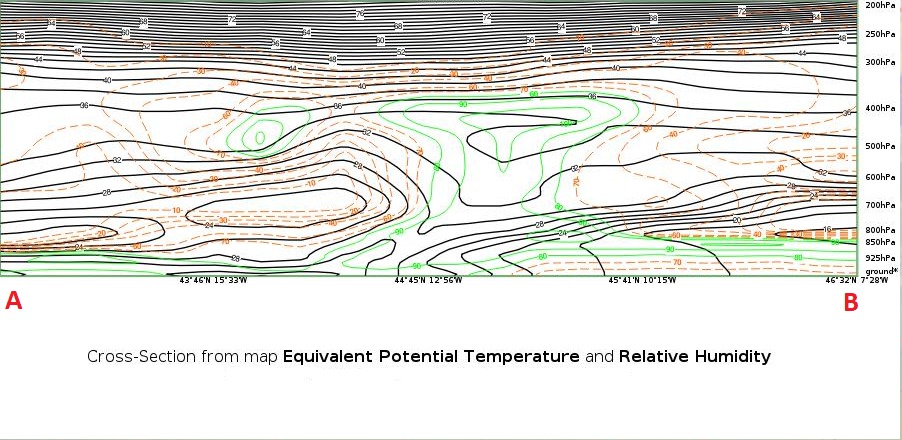Screen dimensions: 902x440
Task: Click the 43°46'N 15°33'W coordinate label
Action: point(213,281)
